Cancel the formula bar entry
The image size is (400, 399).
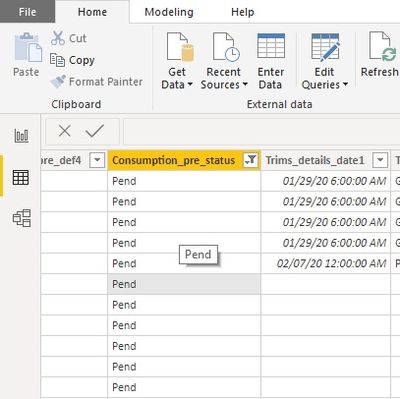64,131
